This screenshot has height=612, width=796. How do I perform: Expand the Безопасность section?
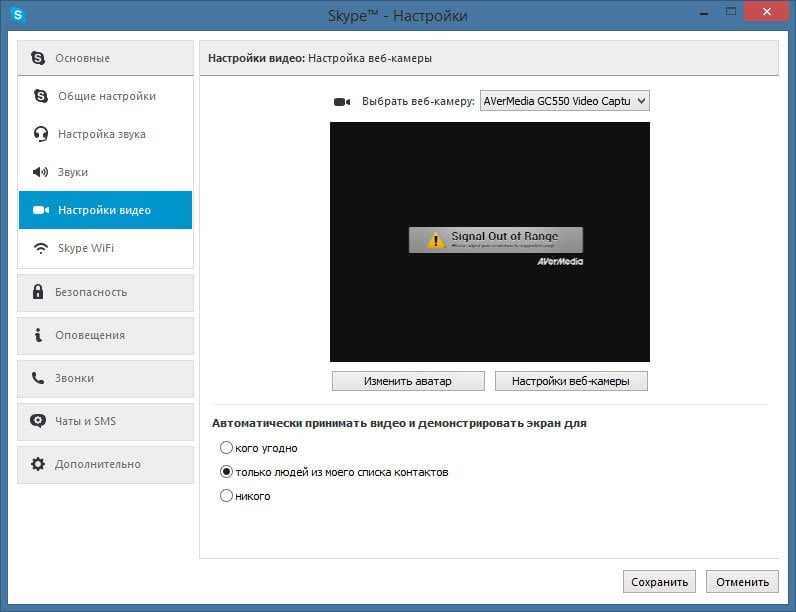tap(106, 292)
